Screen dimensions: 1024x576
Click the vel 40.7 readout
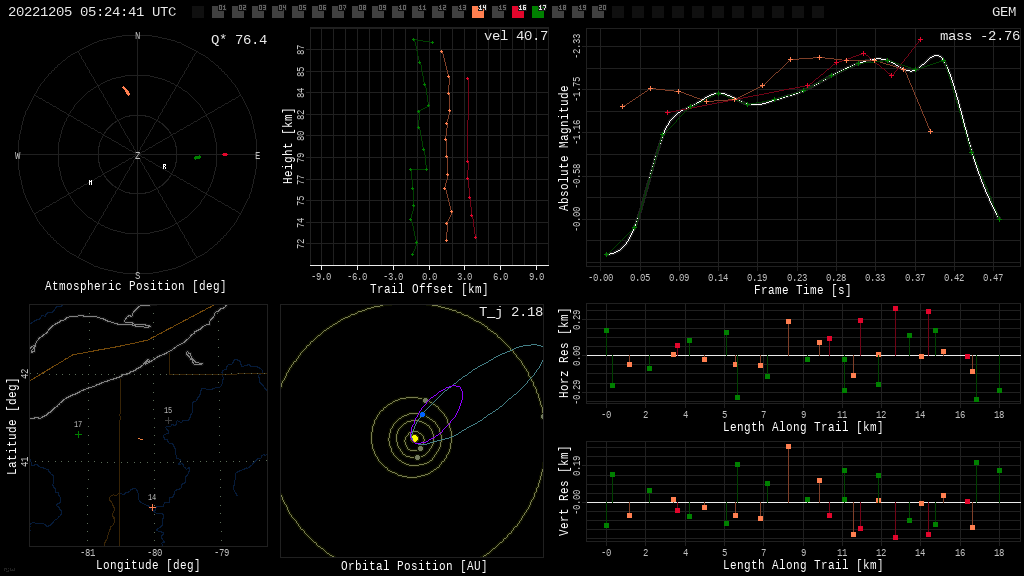[516, 36]
